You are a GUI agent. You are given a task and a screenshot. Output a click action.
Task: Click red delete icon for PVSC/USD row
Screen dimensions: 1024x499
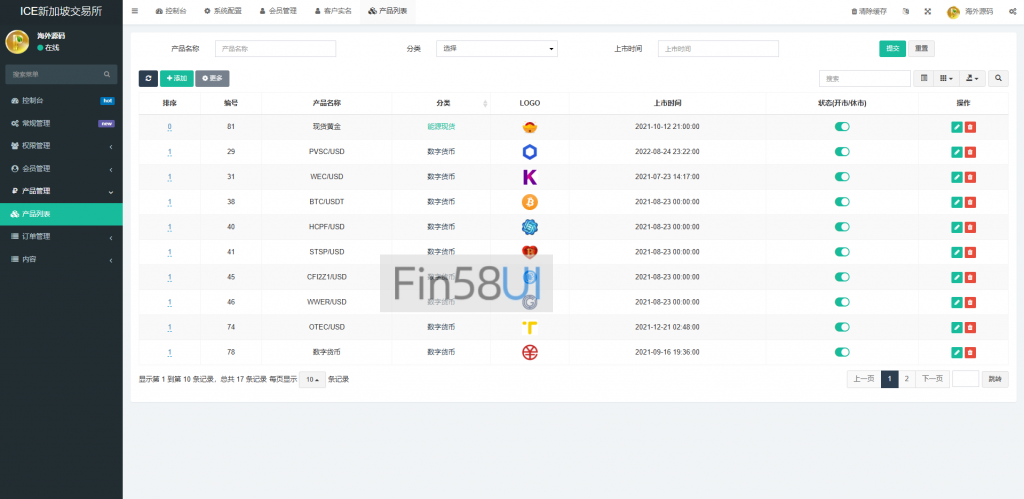(970, 152)
